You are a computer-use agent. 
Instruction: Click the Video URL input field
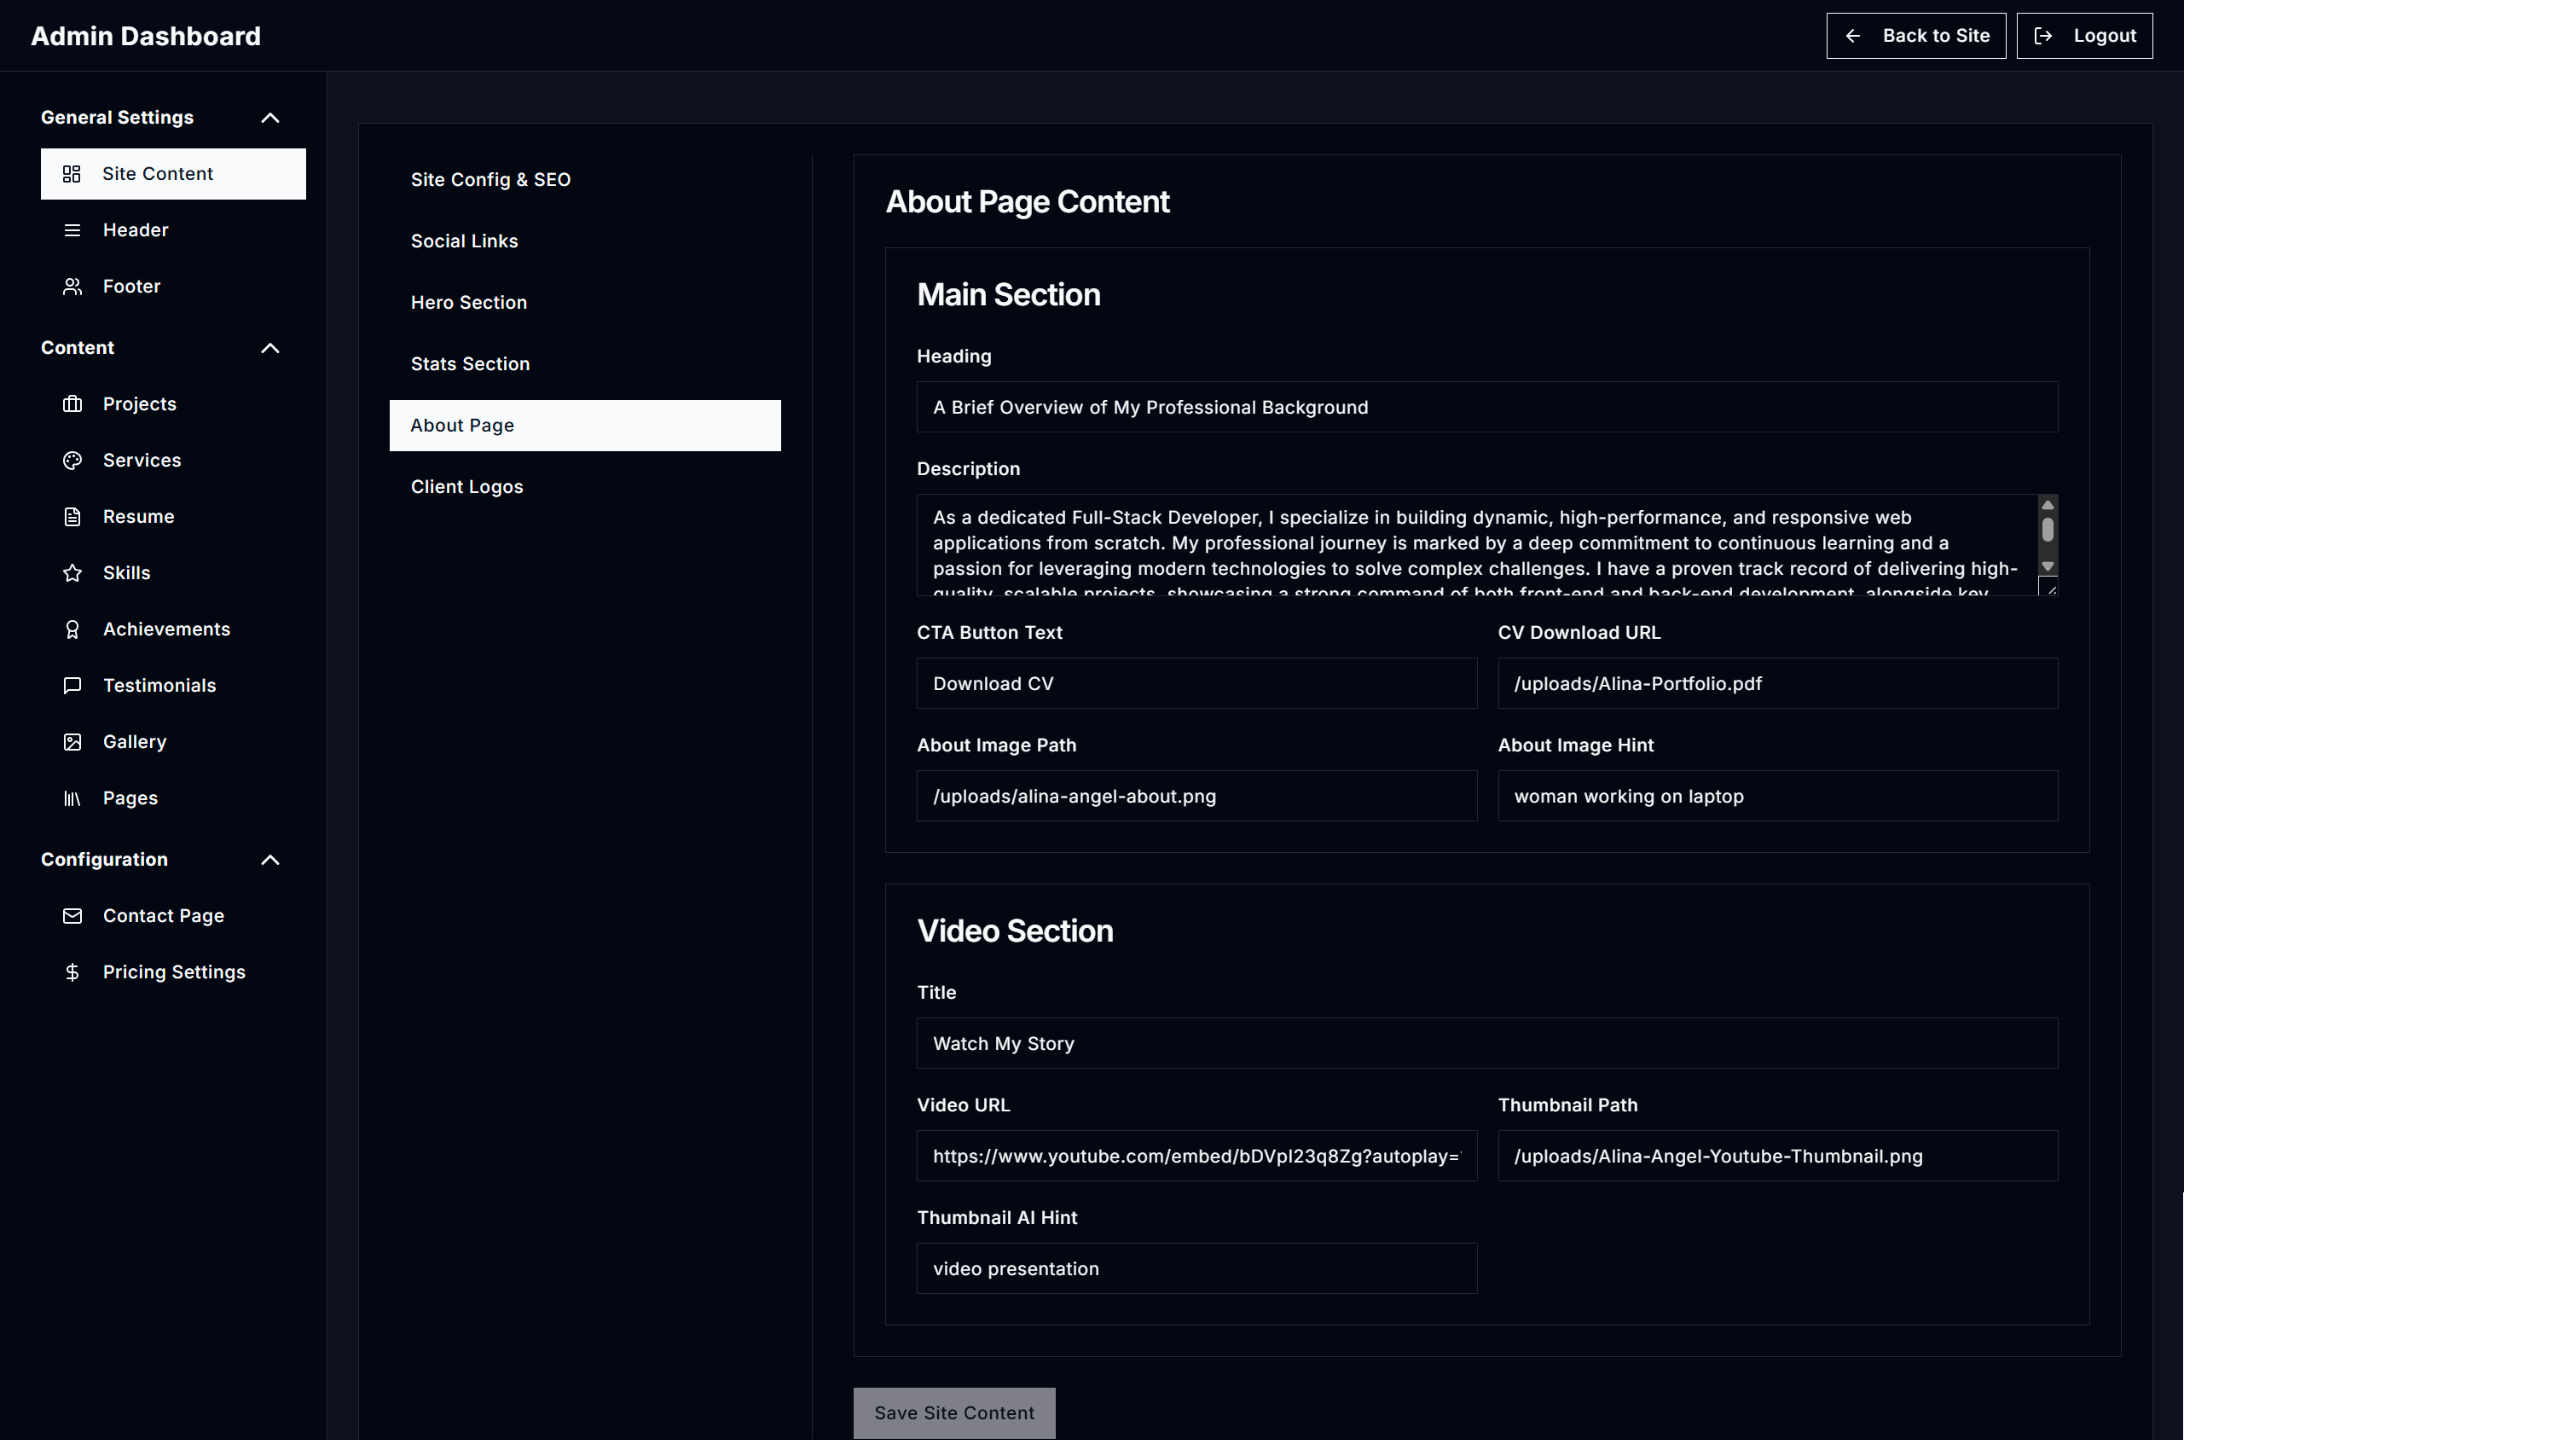[x=1196, y=1156]
